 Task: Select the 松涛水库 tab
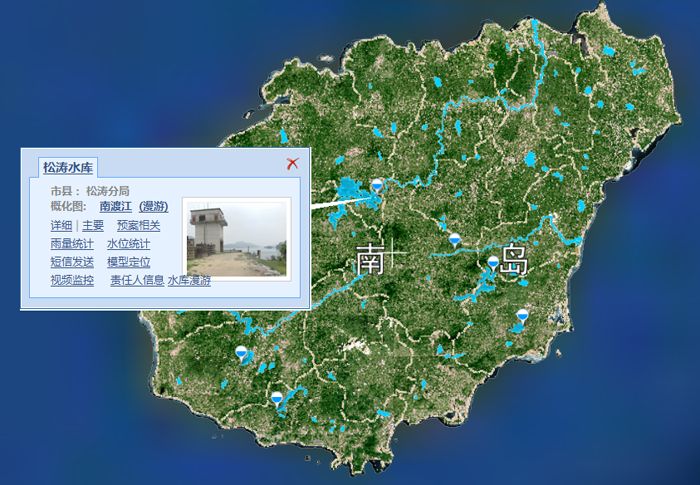[68, 168]
